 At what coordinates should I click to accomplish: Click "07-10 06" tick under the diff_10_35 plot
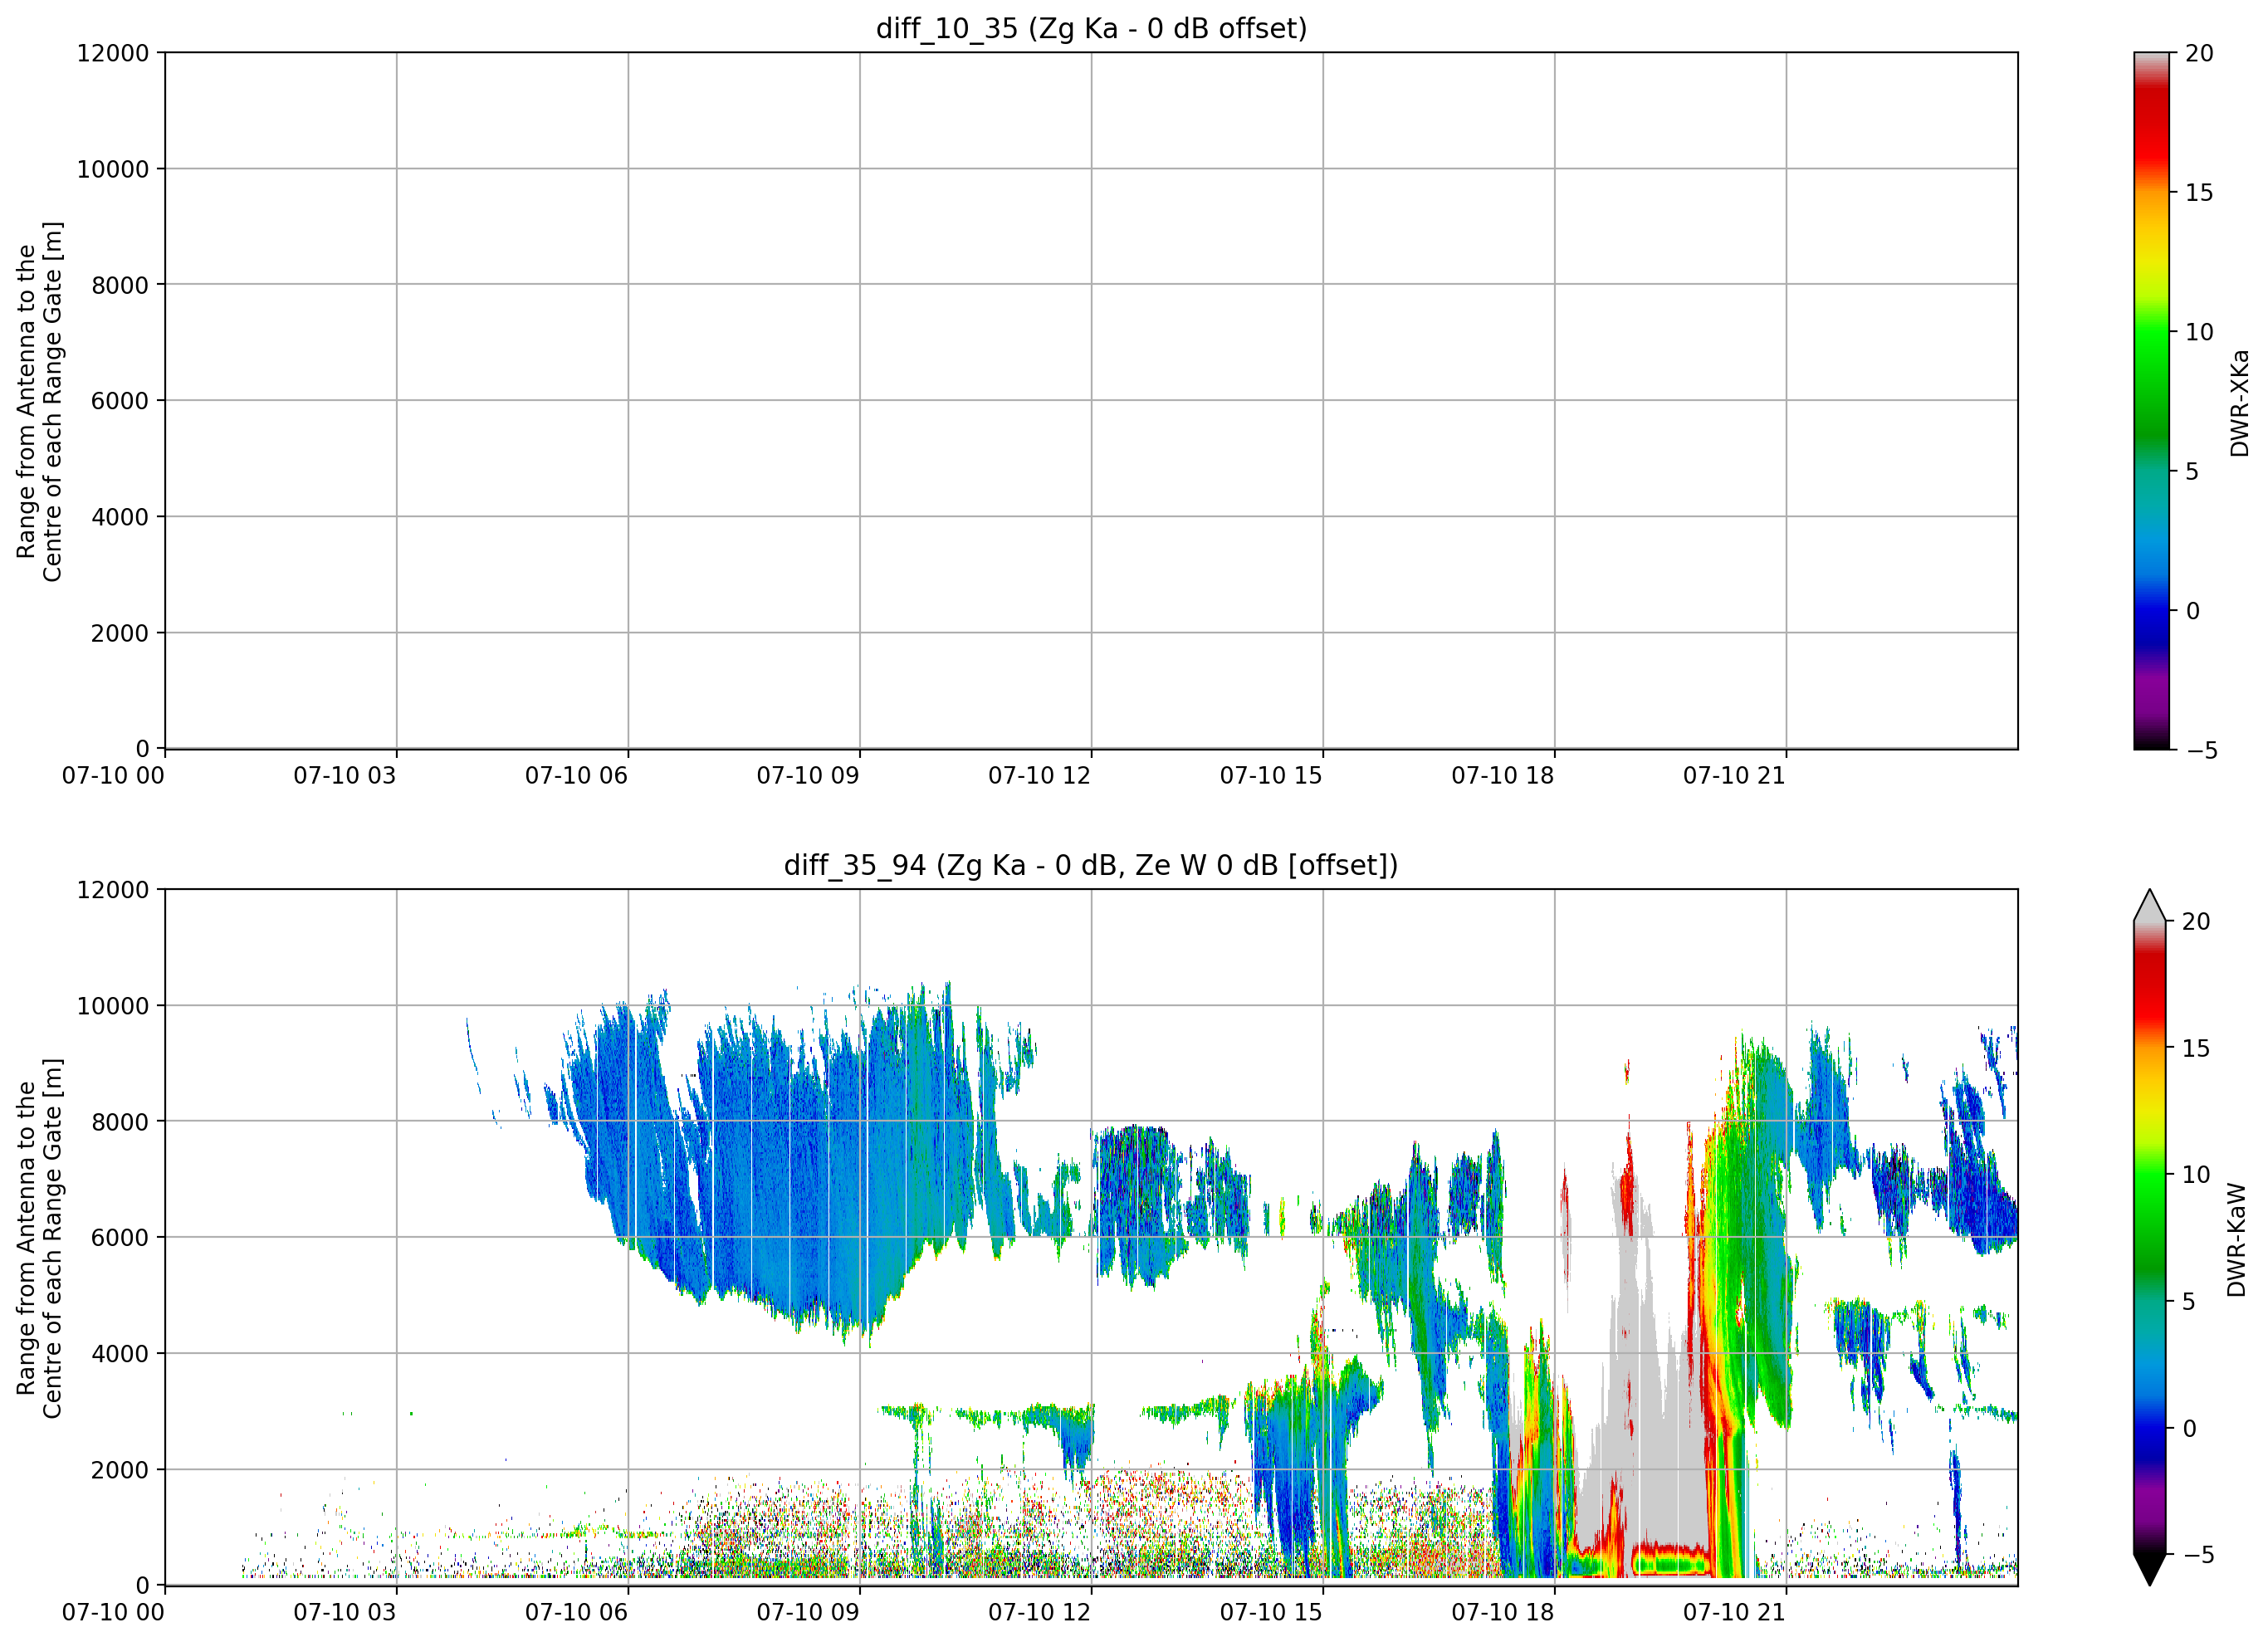pos(576,776)
